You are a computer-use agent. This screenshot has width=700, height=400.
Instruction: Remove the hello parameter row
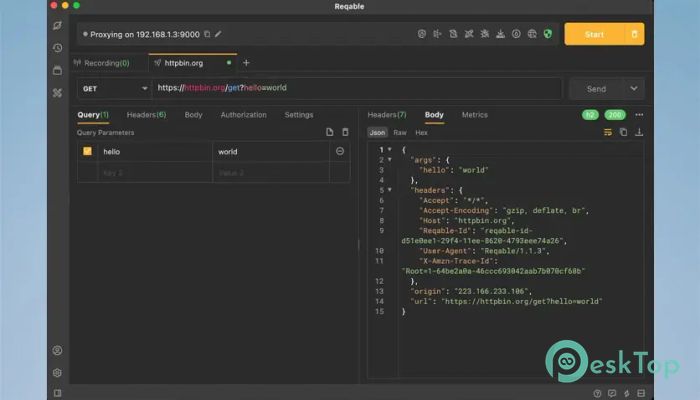click(340, 151)
